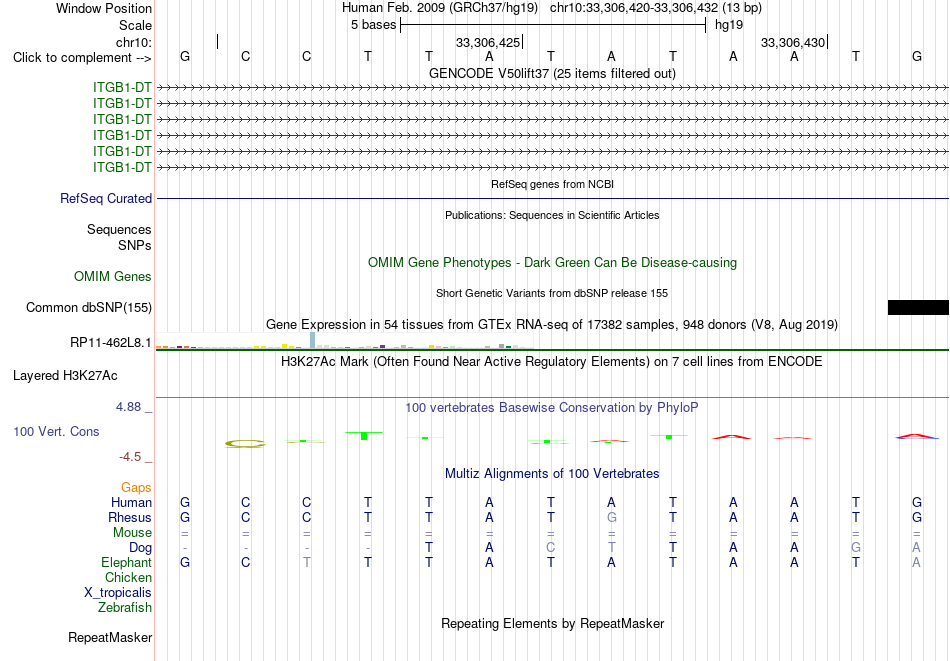
Task: Open the H3K27Ac Mark track title
Action: coord(552,362)
